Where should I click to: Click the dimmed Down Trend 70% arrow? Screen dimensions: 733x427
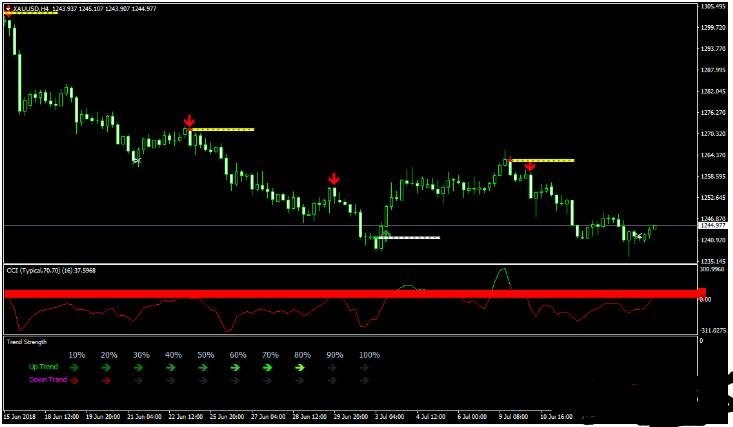tap(267, 381)
